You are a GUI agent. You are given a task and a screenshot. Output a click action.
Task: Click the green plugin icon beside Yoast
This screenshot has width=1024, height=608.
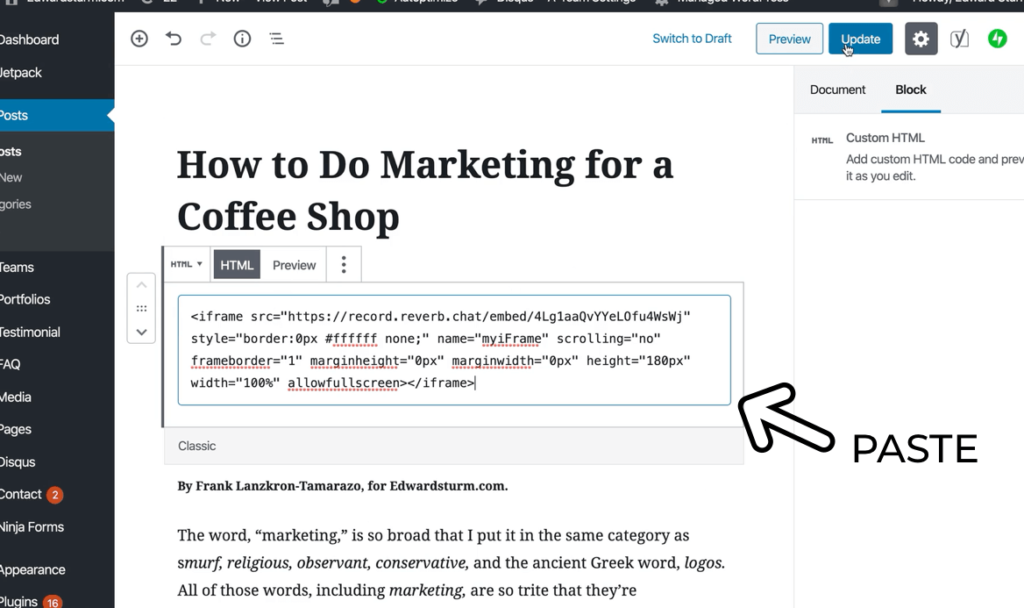(997, 38)
